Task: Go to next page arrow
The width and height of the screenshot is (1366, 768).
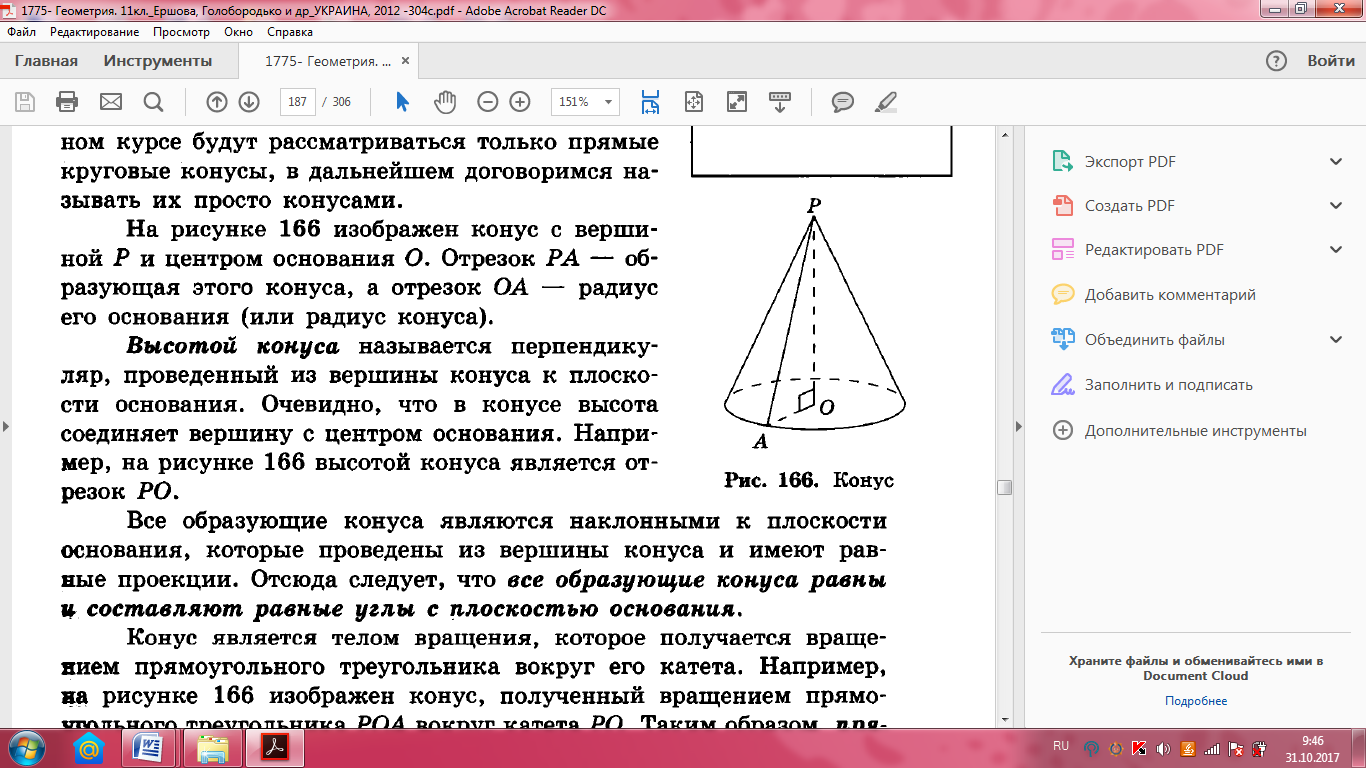Action: tap(249, 101)
